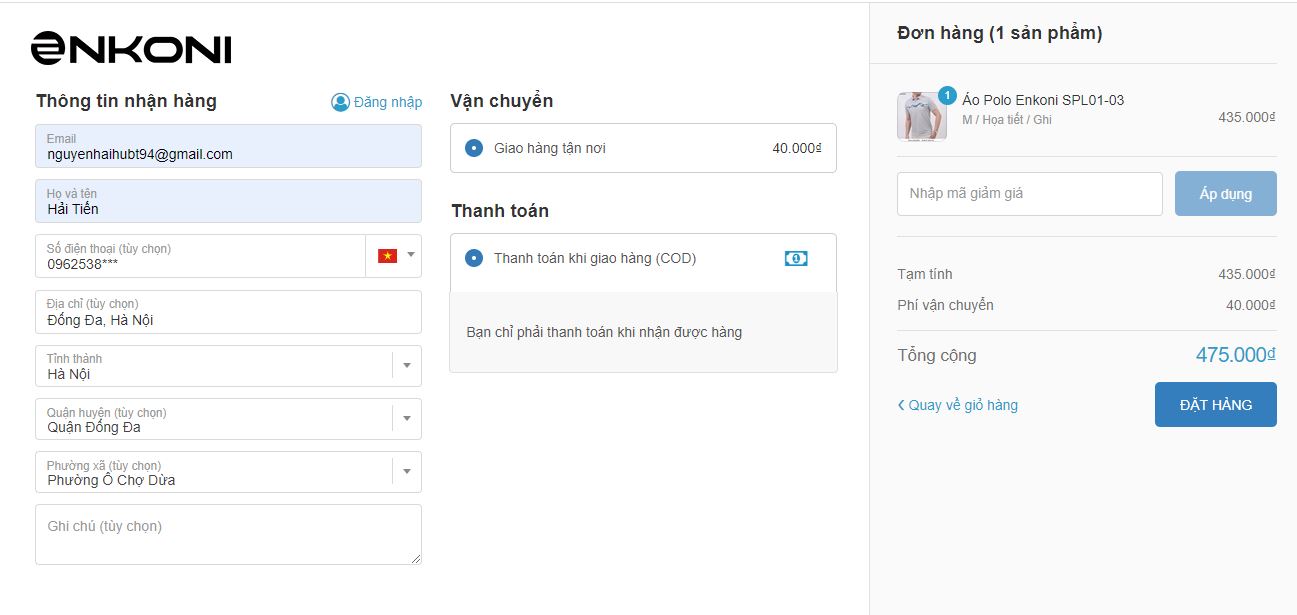Click the COD cash payment icon
Screen dimensions: 1297x615
[x=796, y=258]
